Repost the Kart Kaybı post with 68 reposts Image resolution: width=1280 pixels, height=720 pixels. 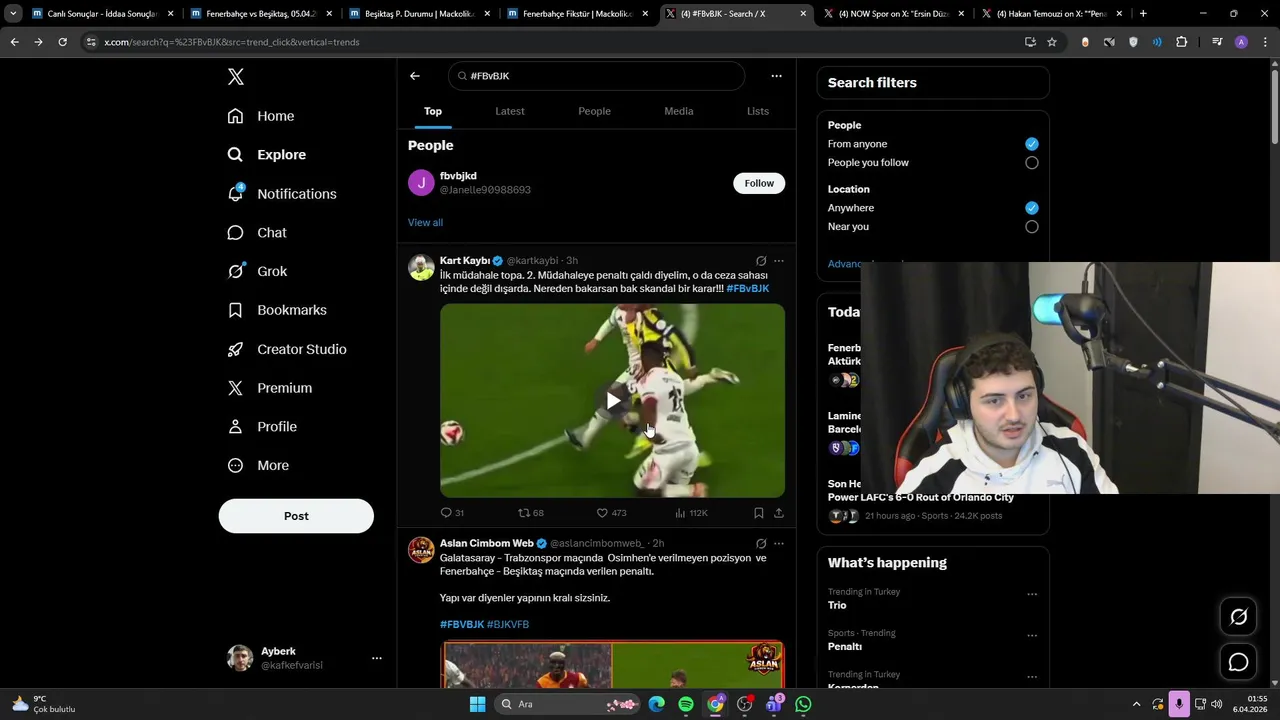pyautogui.click(x=531, y=513)
